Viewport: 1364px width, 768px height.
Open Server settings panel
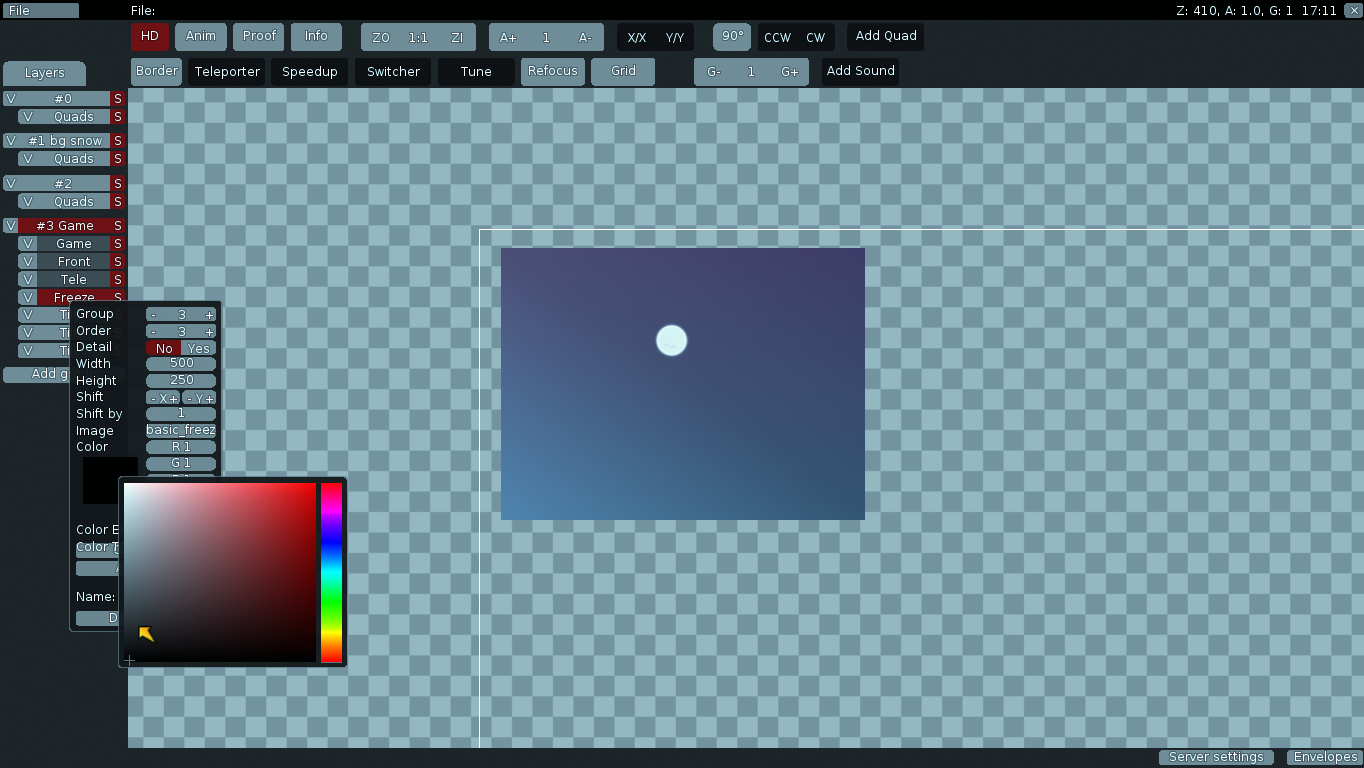pos(1216,757)
